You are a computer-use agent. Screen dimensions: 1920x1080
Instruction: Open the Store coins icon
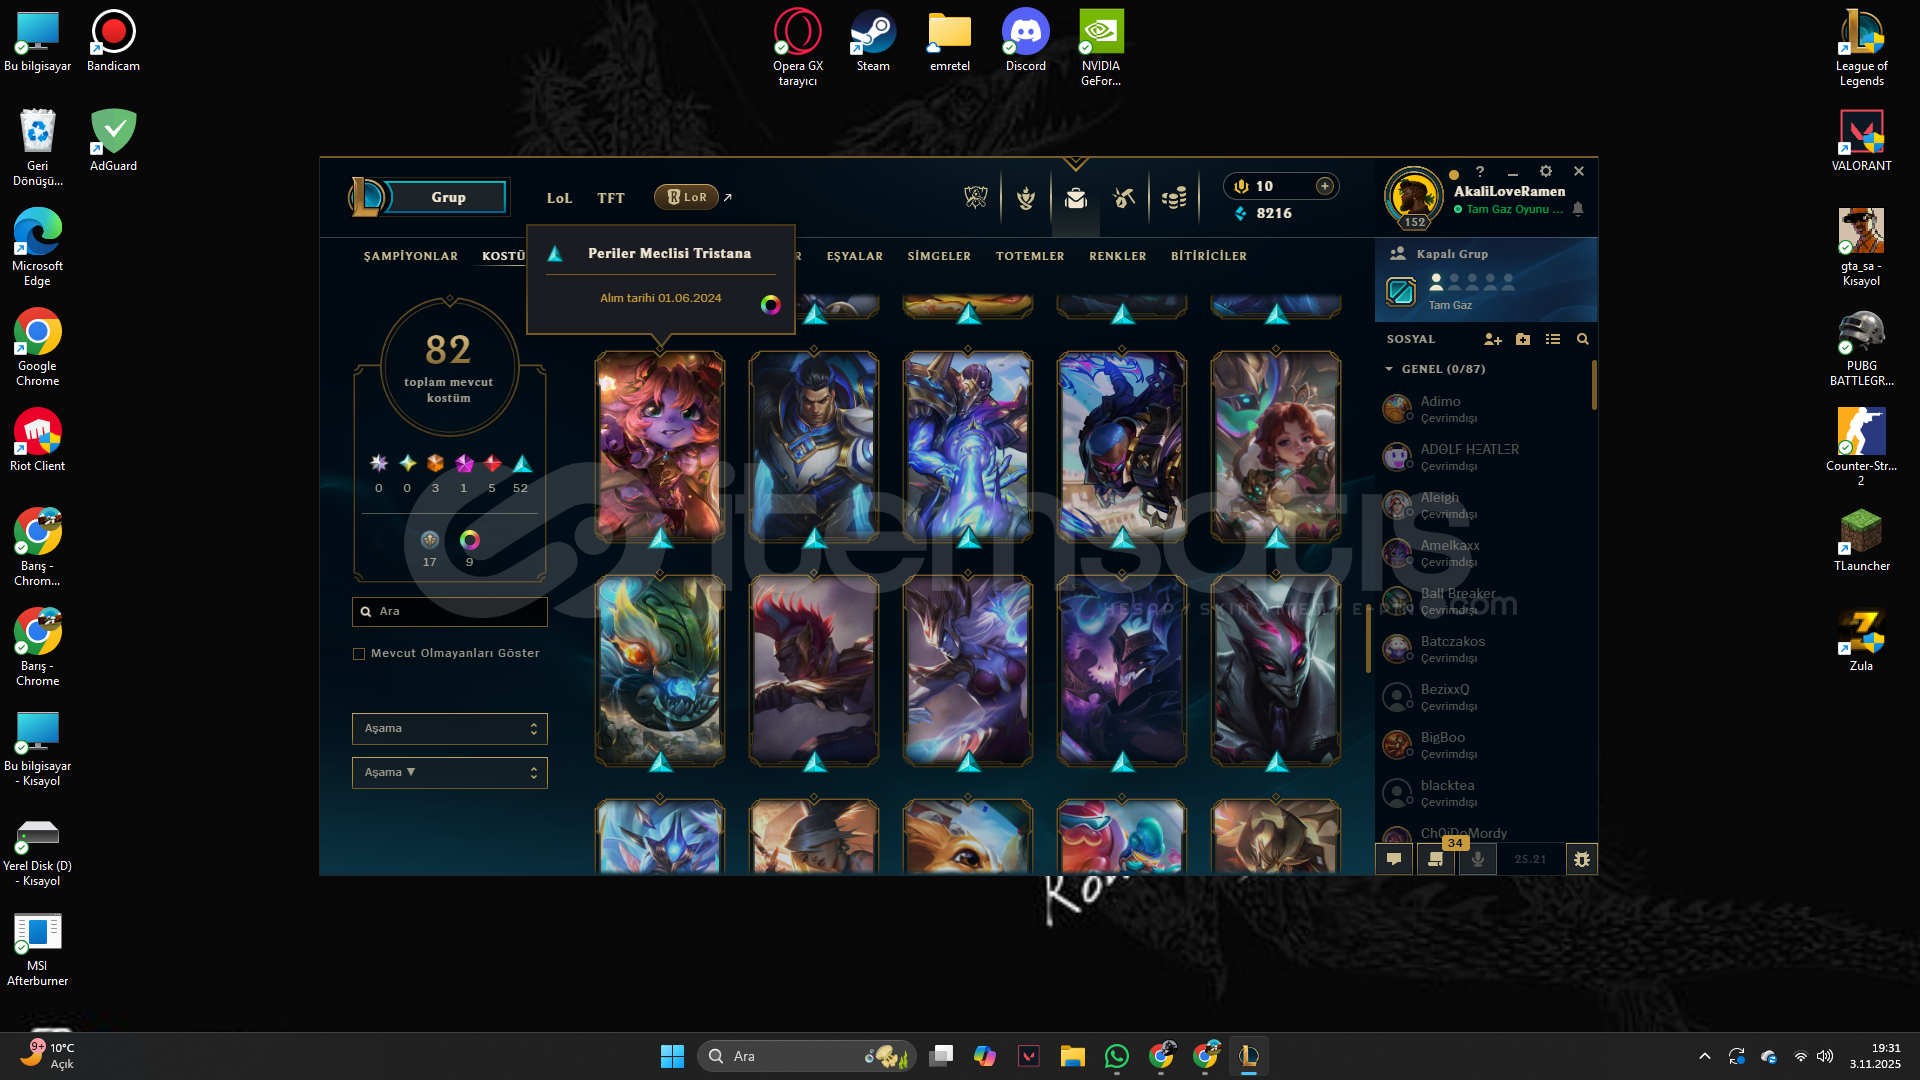1174,198
